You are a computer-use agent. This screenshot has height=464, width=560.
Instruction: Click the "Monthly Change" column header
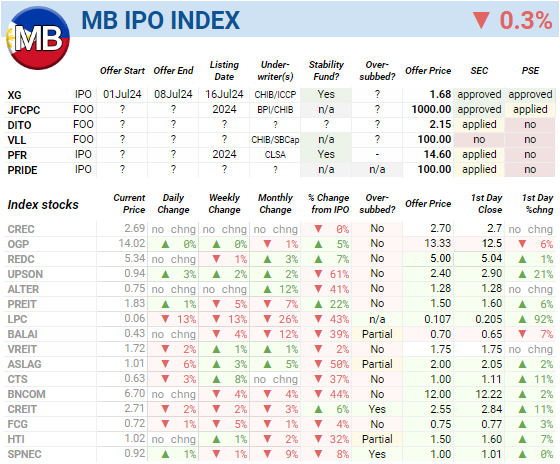(x=275, y=204)
